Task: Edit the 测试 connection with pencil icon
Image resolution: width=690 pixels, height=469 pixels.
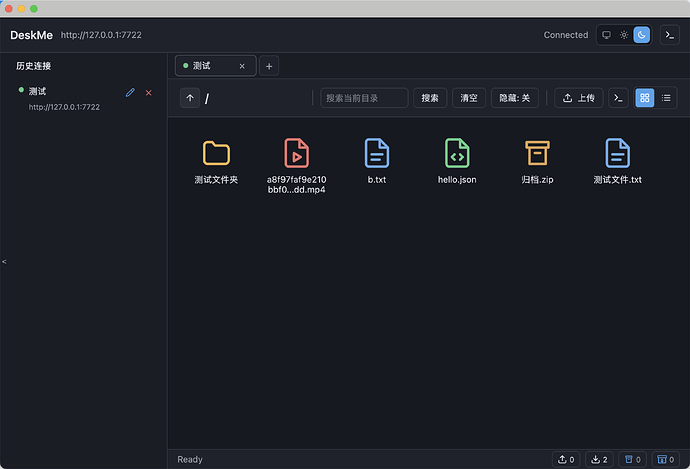Action: [x=130, y=92]
